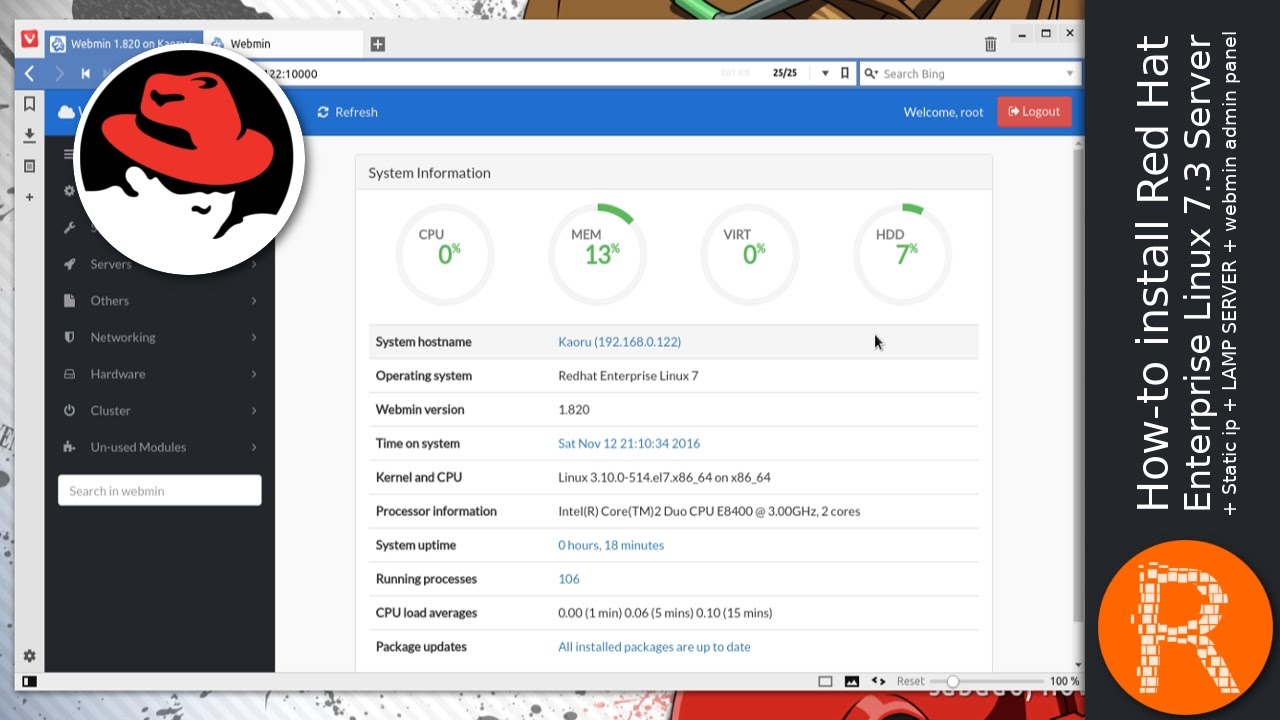
Task: Bookmark this page from address bar
Action: 845,73
